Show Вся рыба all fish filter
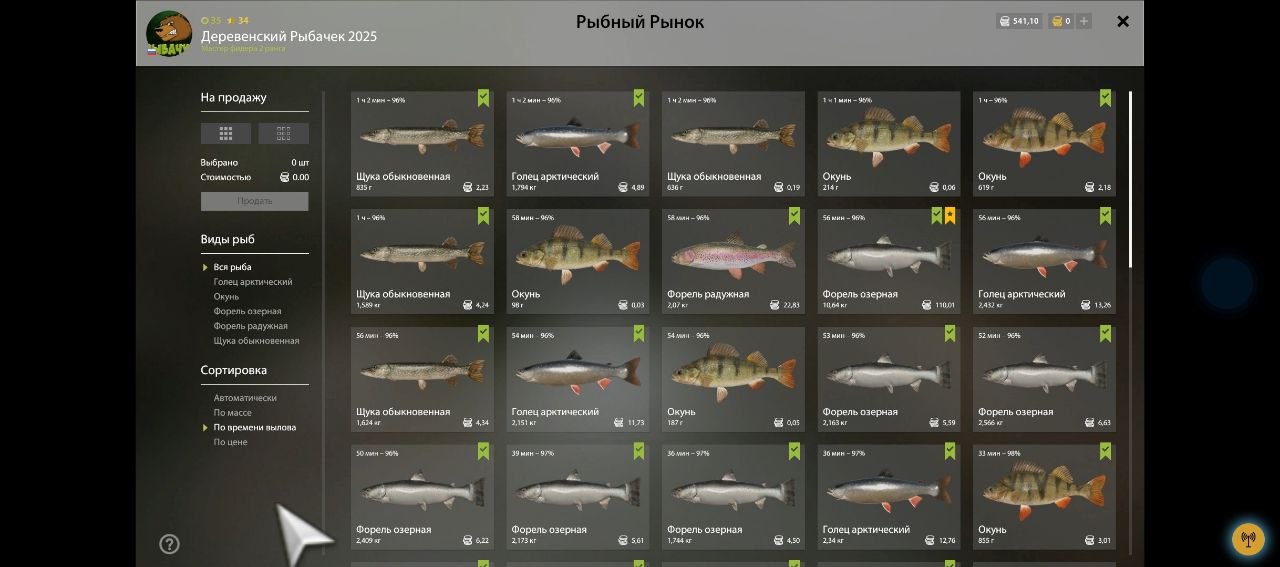The width and height of the screenshot is (1280, 567). point(232,267)
